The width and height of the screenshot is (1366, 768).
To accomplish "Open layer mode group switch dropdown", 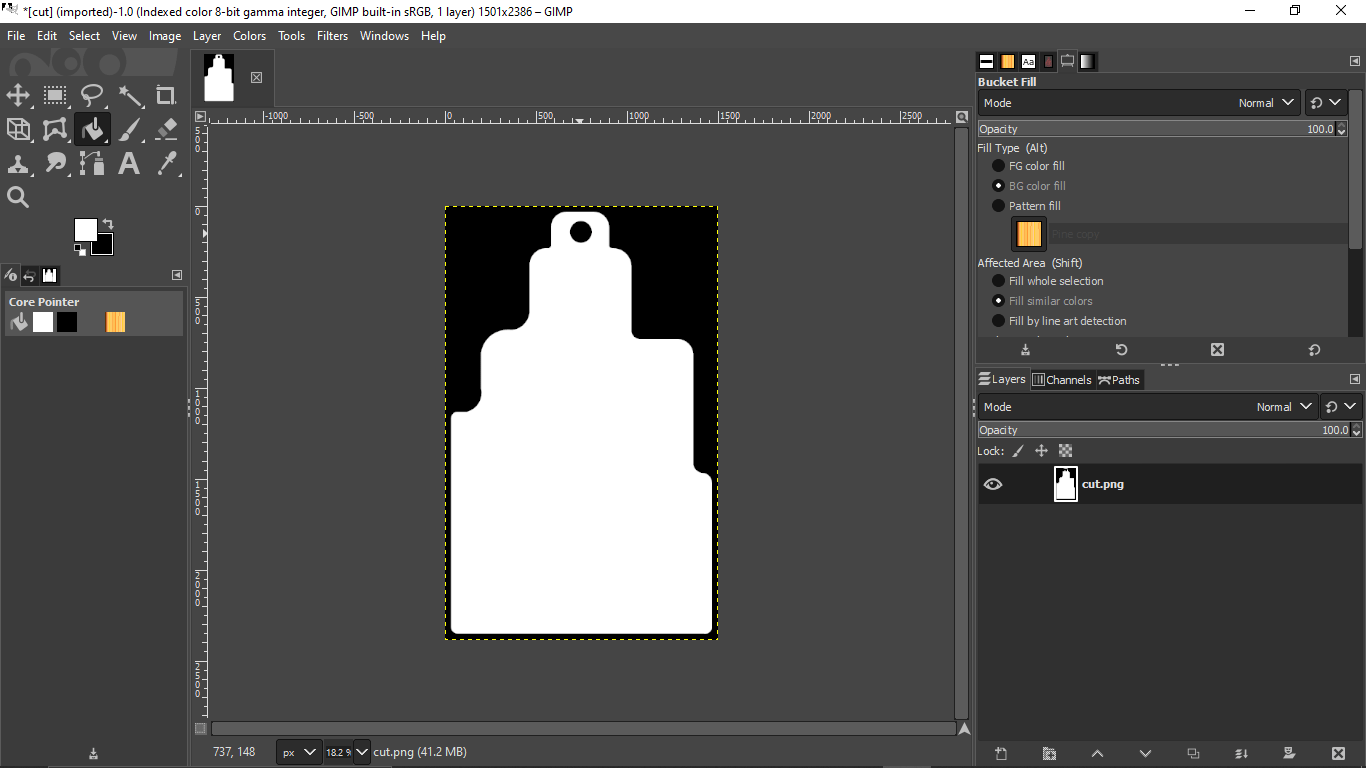I will [1341, 407].
